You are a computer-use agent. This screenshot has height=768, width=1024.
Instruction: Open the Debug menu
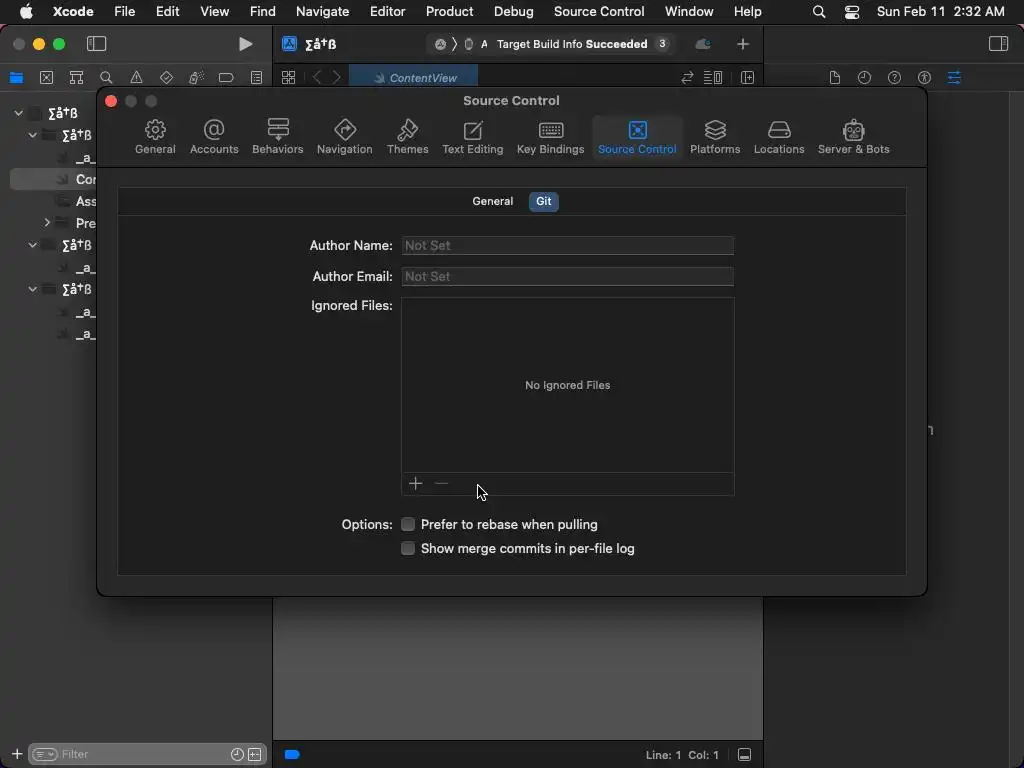click(513, 11)
